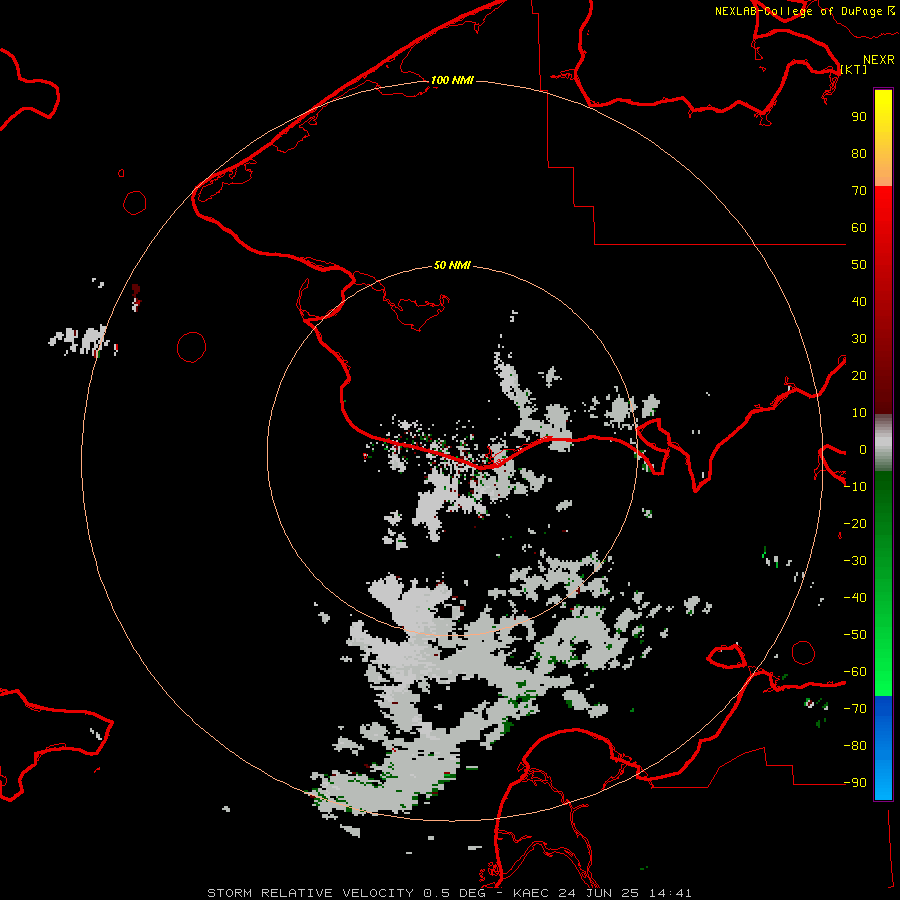Click the -60 value on the velocity scale
This screenshot has height=900, width=900.
click(x=855, y=672)
